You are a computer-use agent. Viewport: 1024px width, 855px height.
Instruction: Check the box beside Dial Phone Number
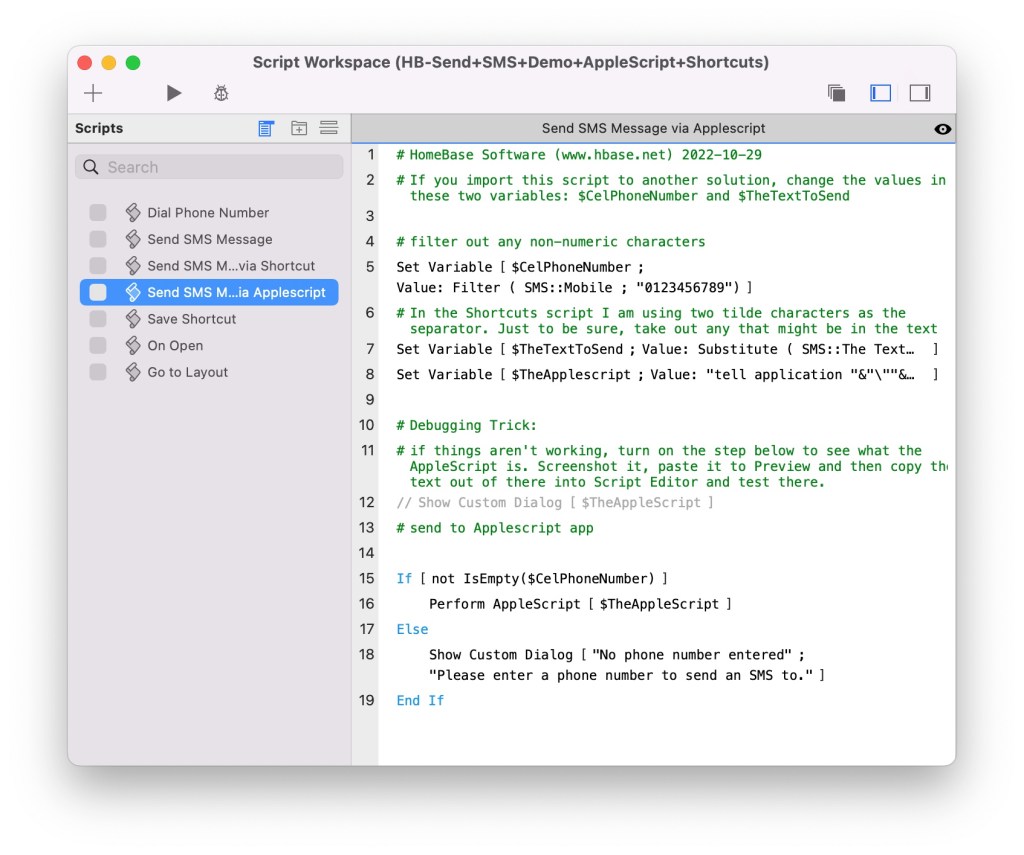(x=98, y=212)
